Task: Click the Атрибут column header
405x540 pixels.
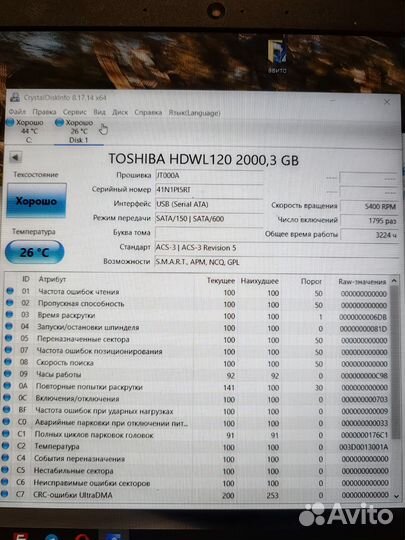Action: click(52, 279)
